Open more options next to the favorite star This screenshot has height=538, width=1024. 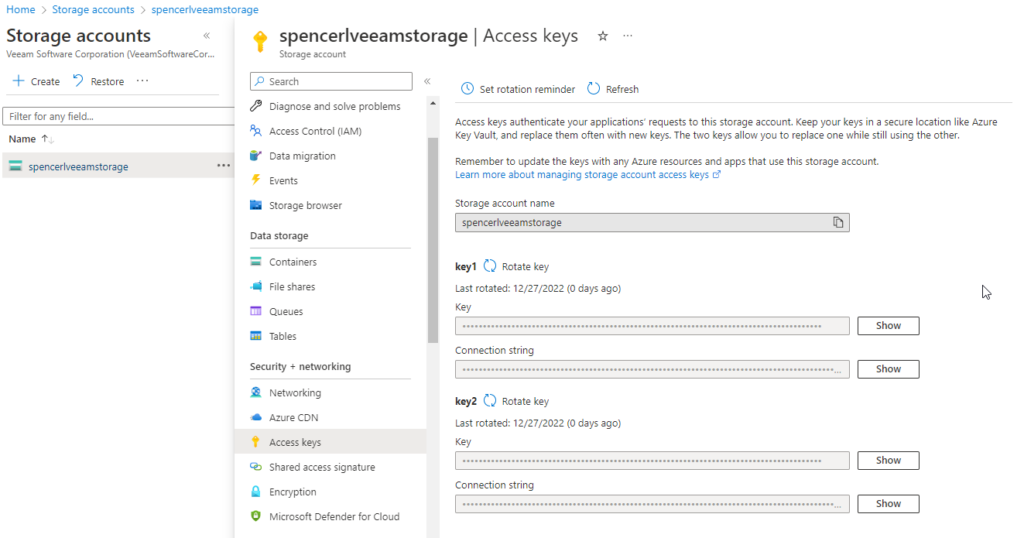(628, 36)
